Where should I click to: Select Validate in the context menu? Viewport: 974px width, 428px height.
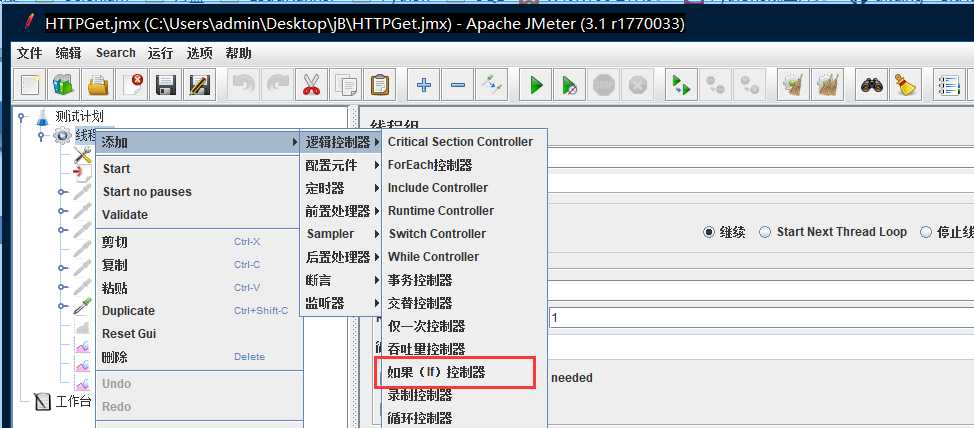coord(199,215)
